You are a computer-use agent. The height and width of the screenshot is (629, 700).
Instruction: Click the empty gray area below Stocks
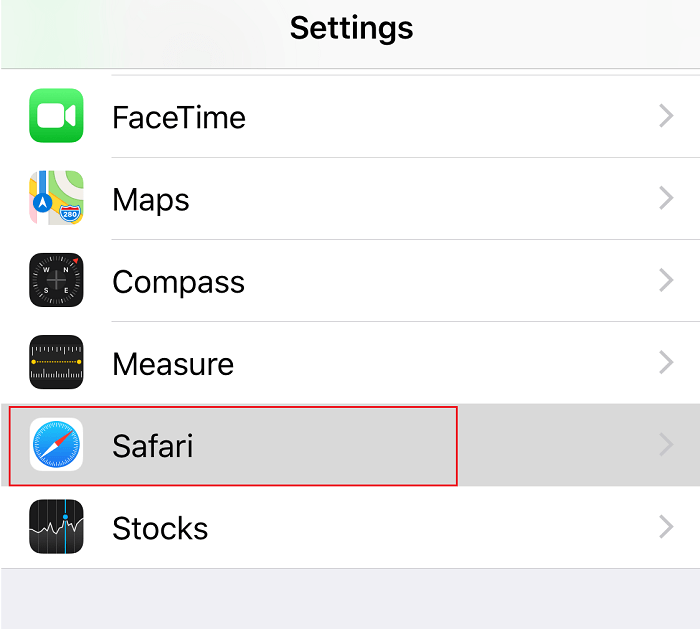click(x=350, y=598)
